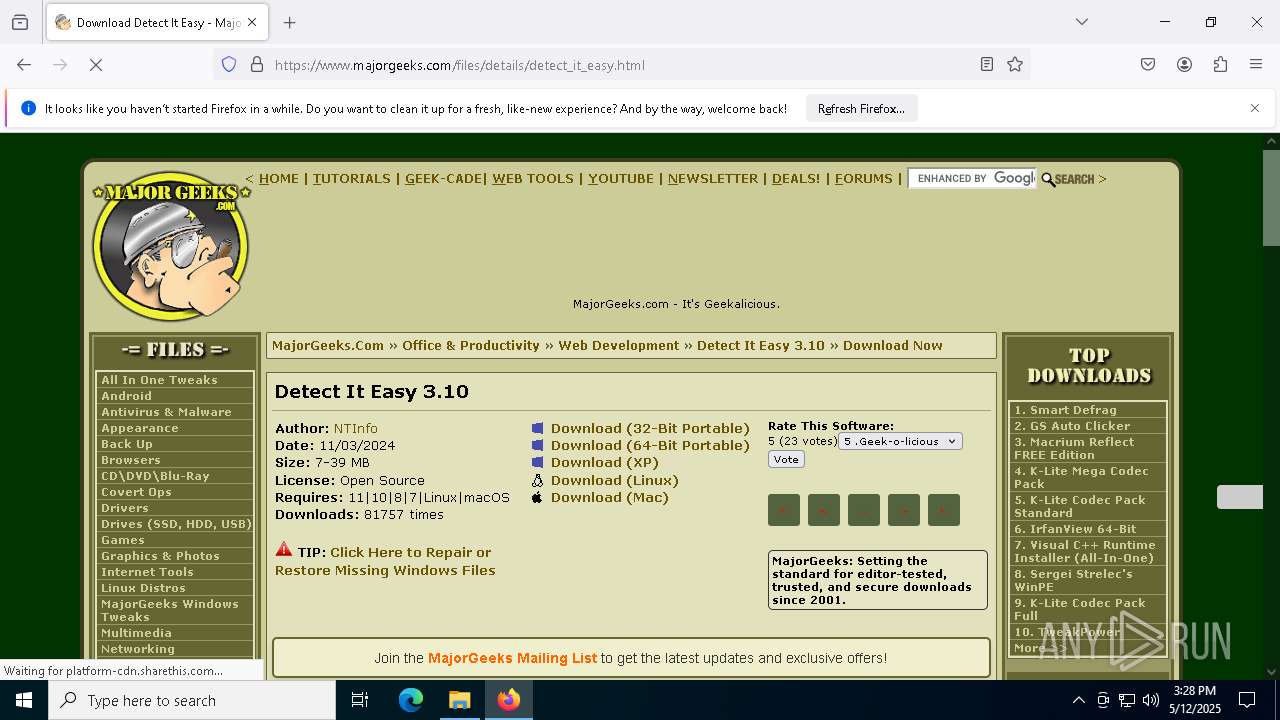Click Type here to search box
This screenshot has width=1280, height=720.
point(192,700)
